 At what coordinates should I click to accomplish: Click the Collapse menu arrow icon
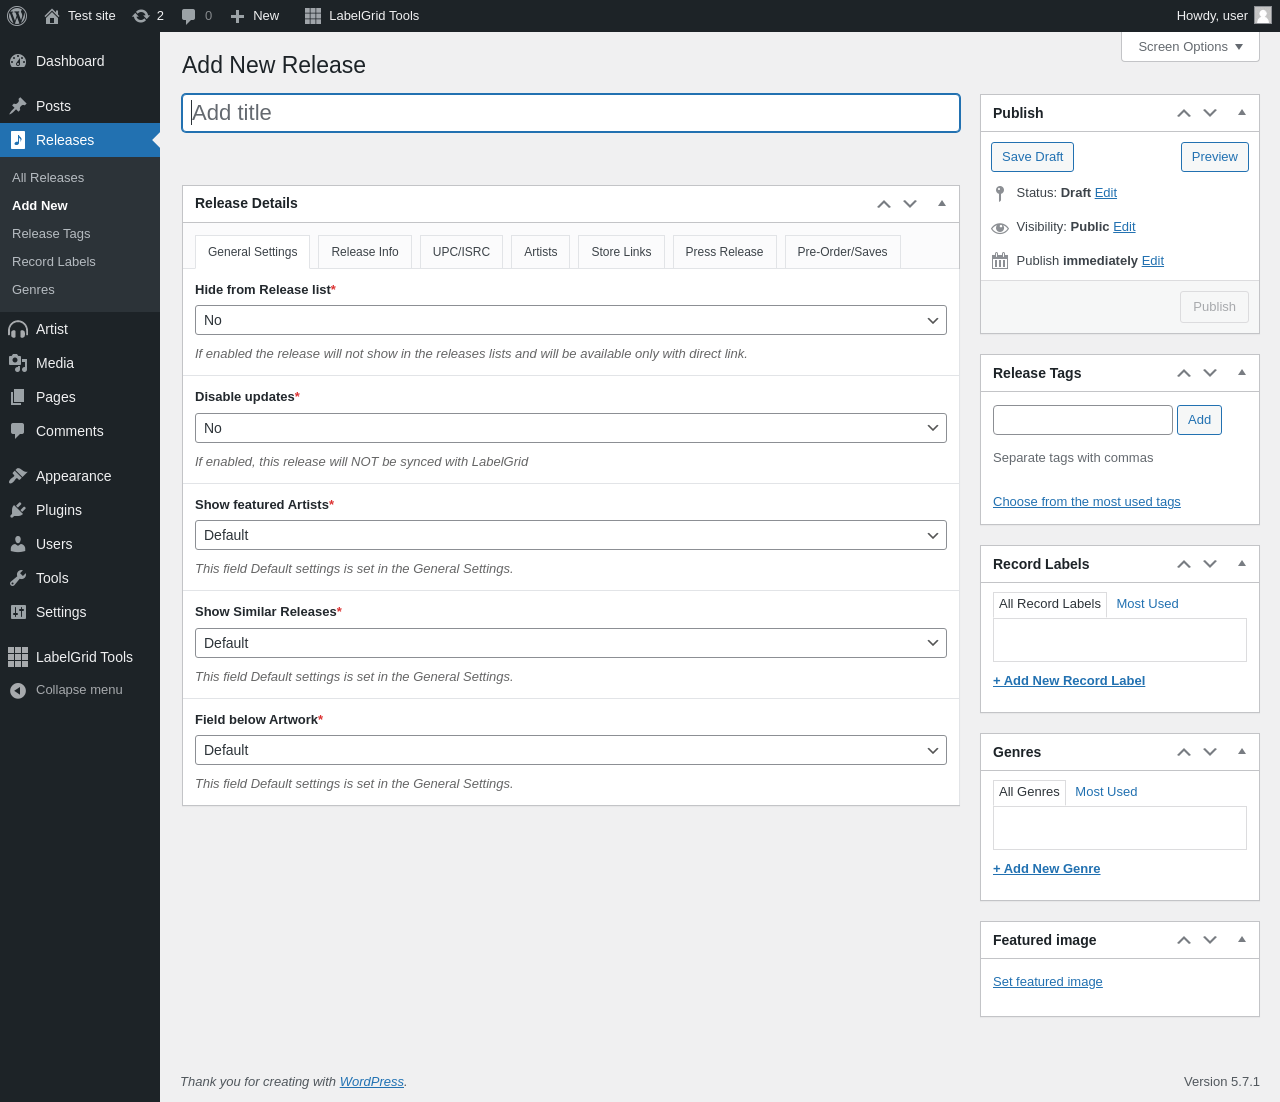18,691
